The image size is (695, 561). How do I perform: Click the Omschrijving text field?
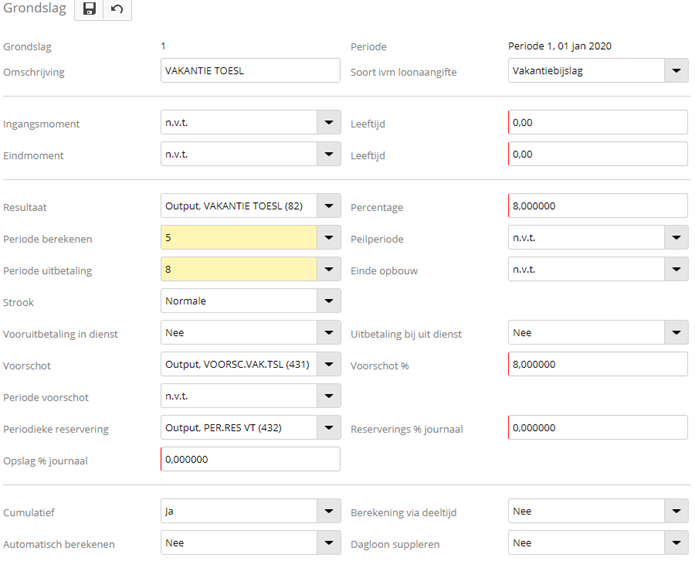[x=250, y=71]
